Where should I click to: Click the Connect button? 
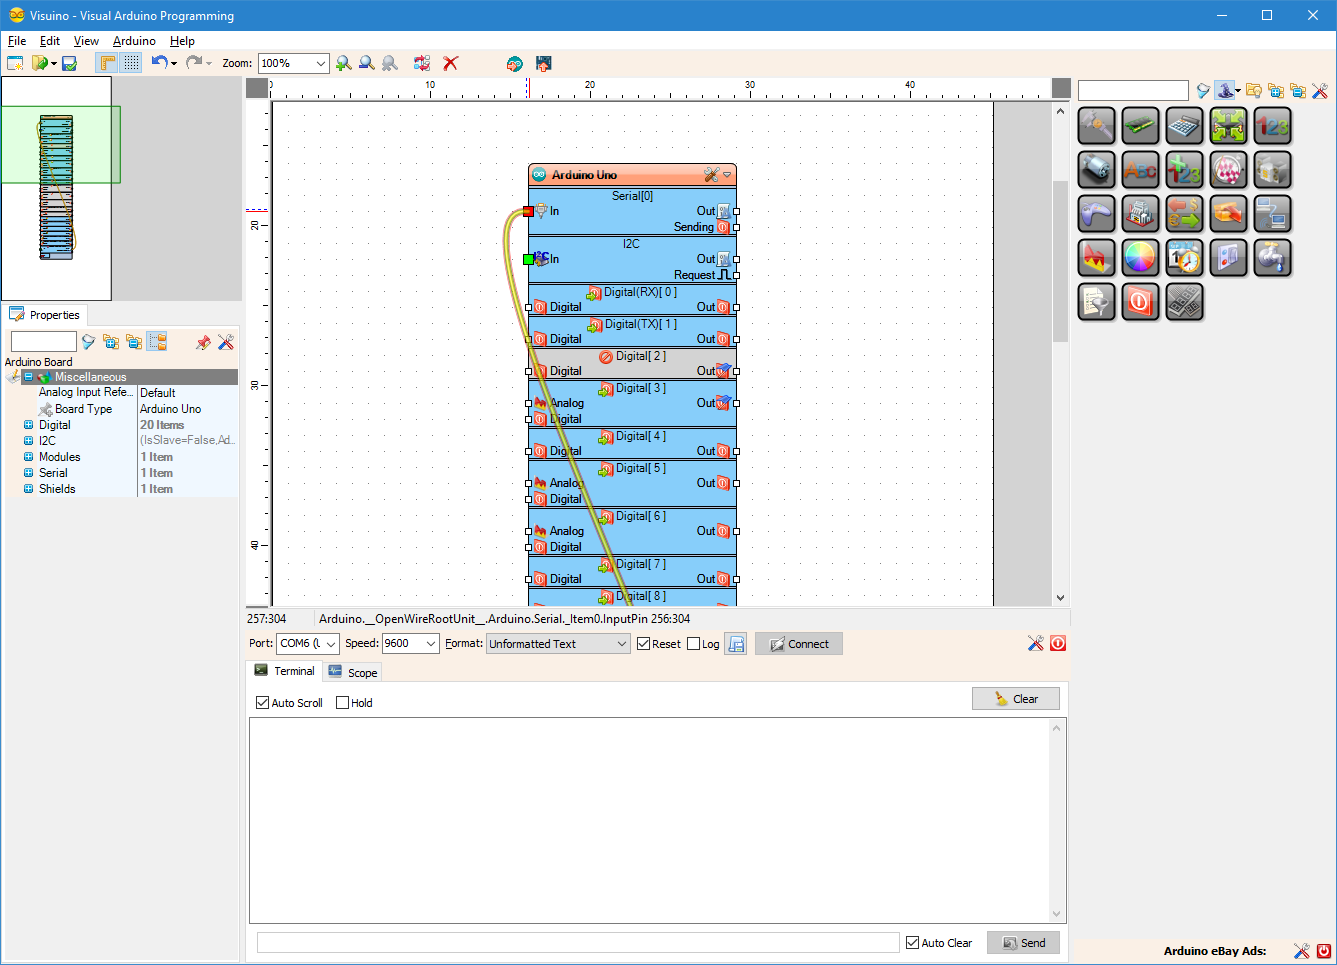[x=798, y=644]
